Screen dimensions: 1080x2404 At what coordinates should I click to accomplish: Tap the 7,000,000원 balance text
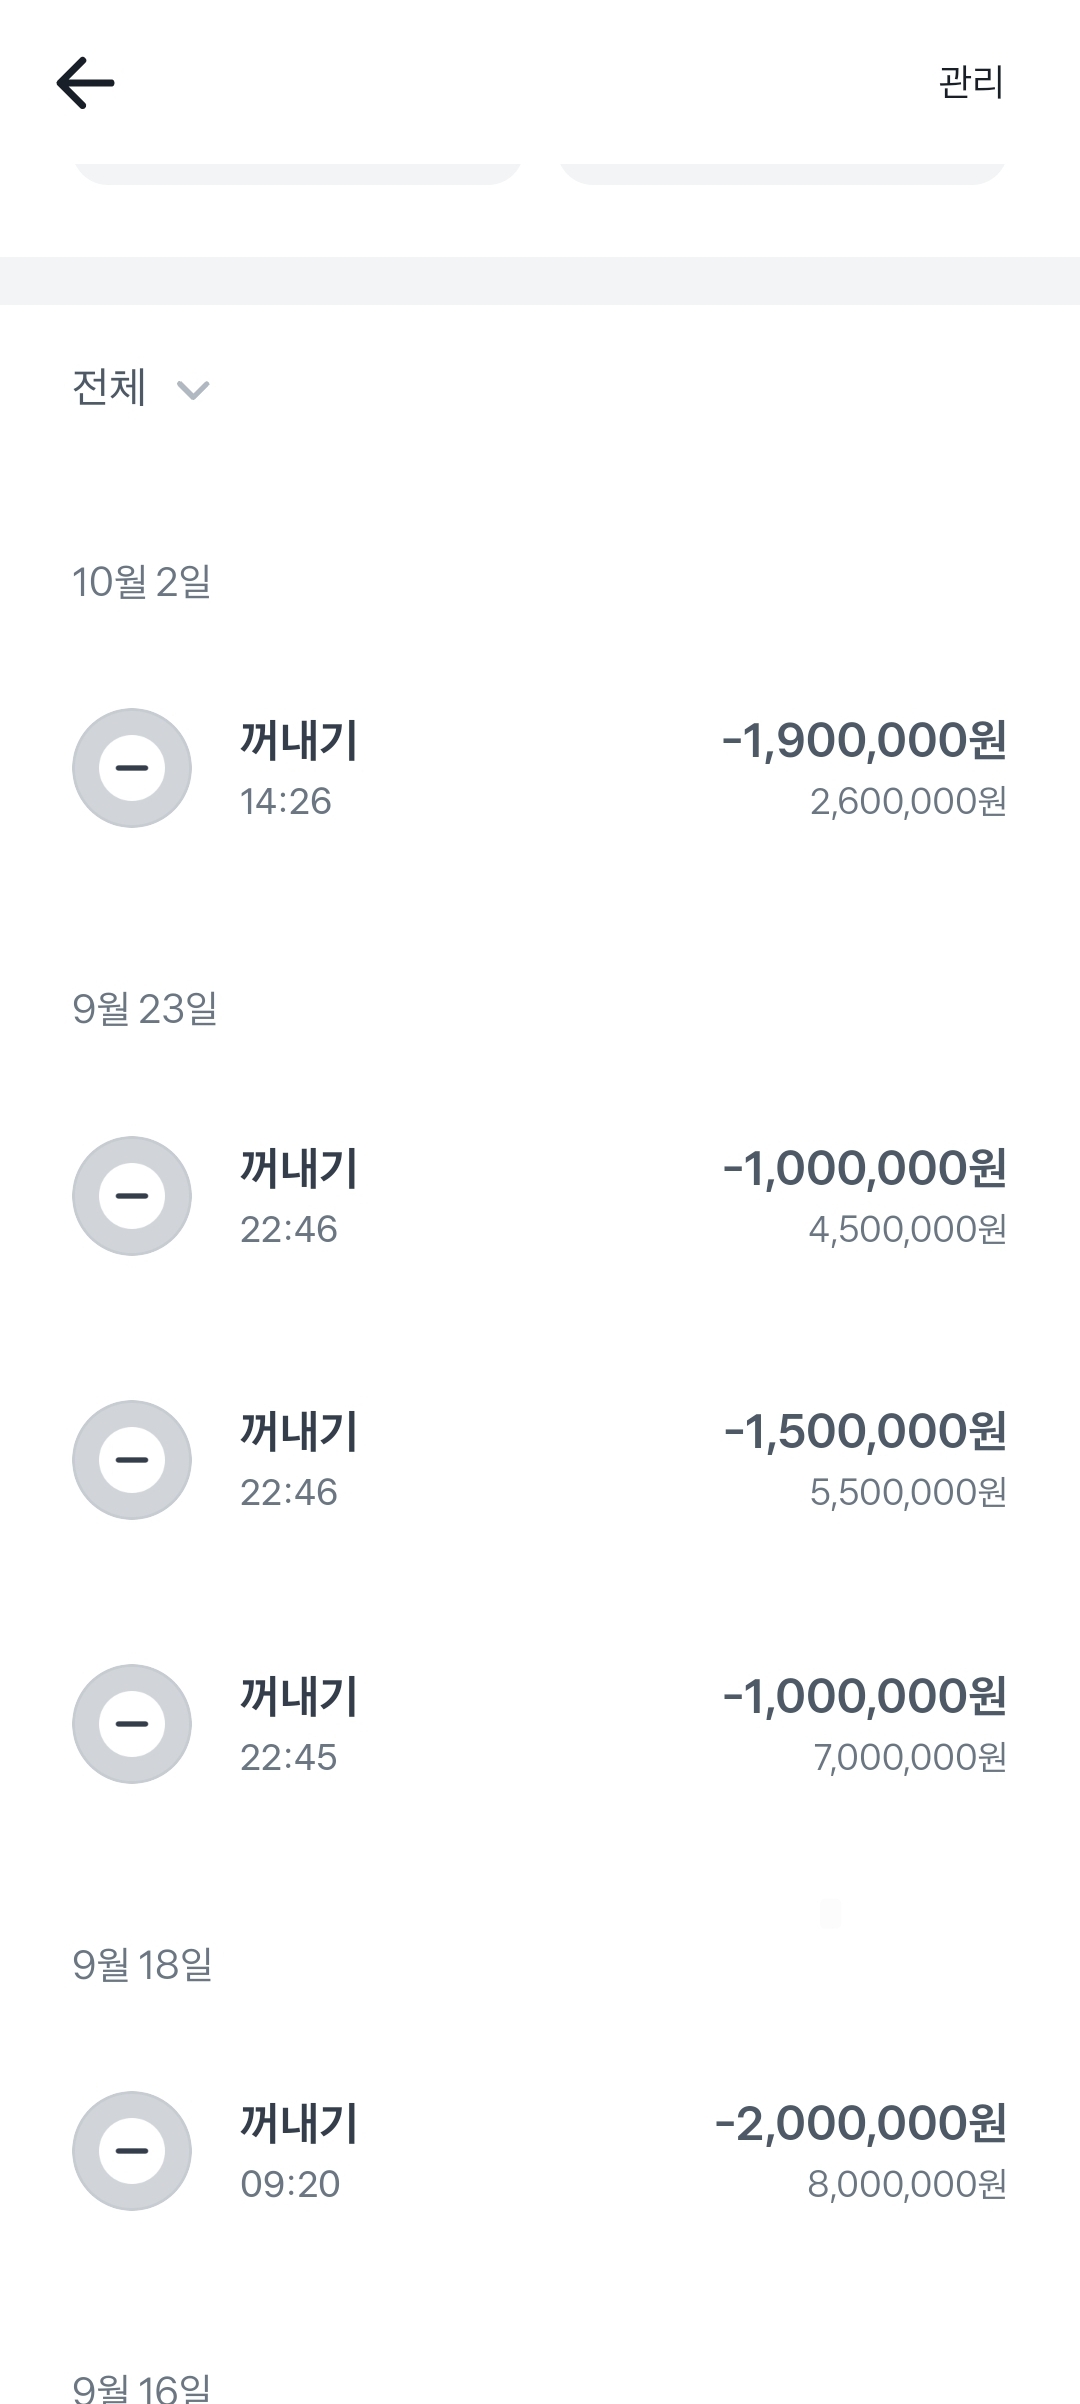[909, 1757]
